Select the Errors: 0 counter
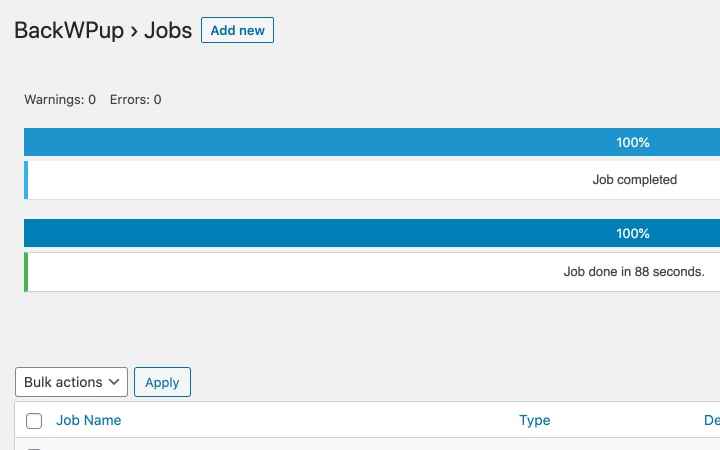 pyautogui.click(x=135, y=100)
